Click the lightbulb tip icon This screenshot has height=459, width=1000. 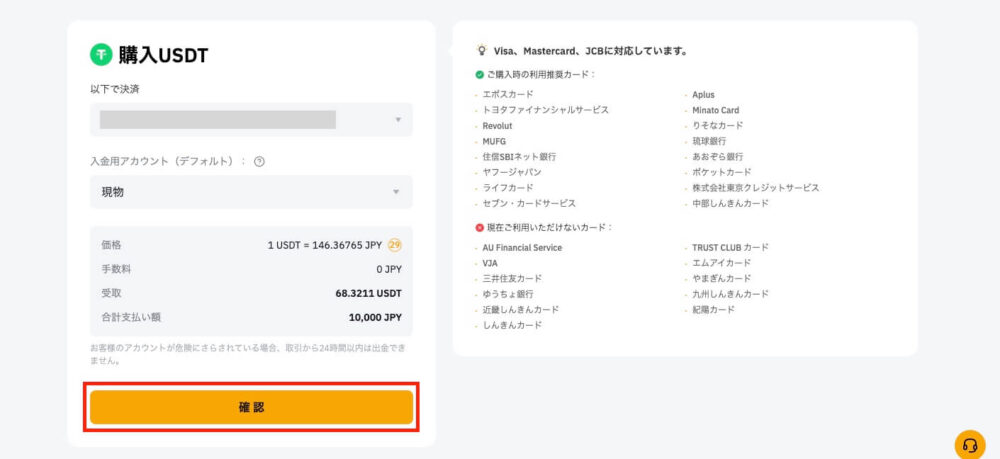point(482,50)
